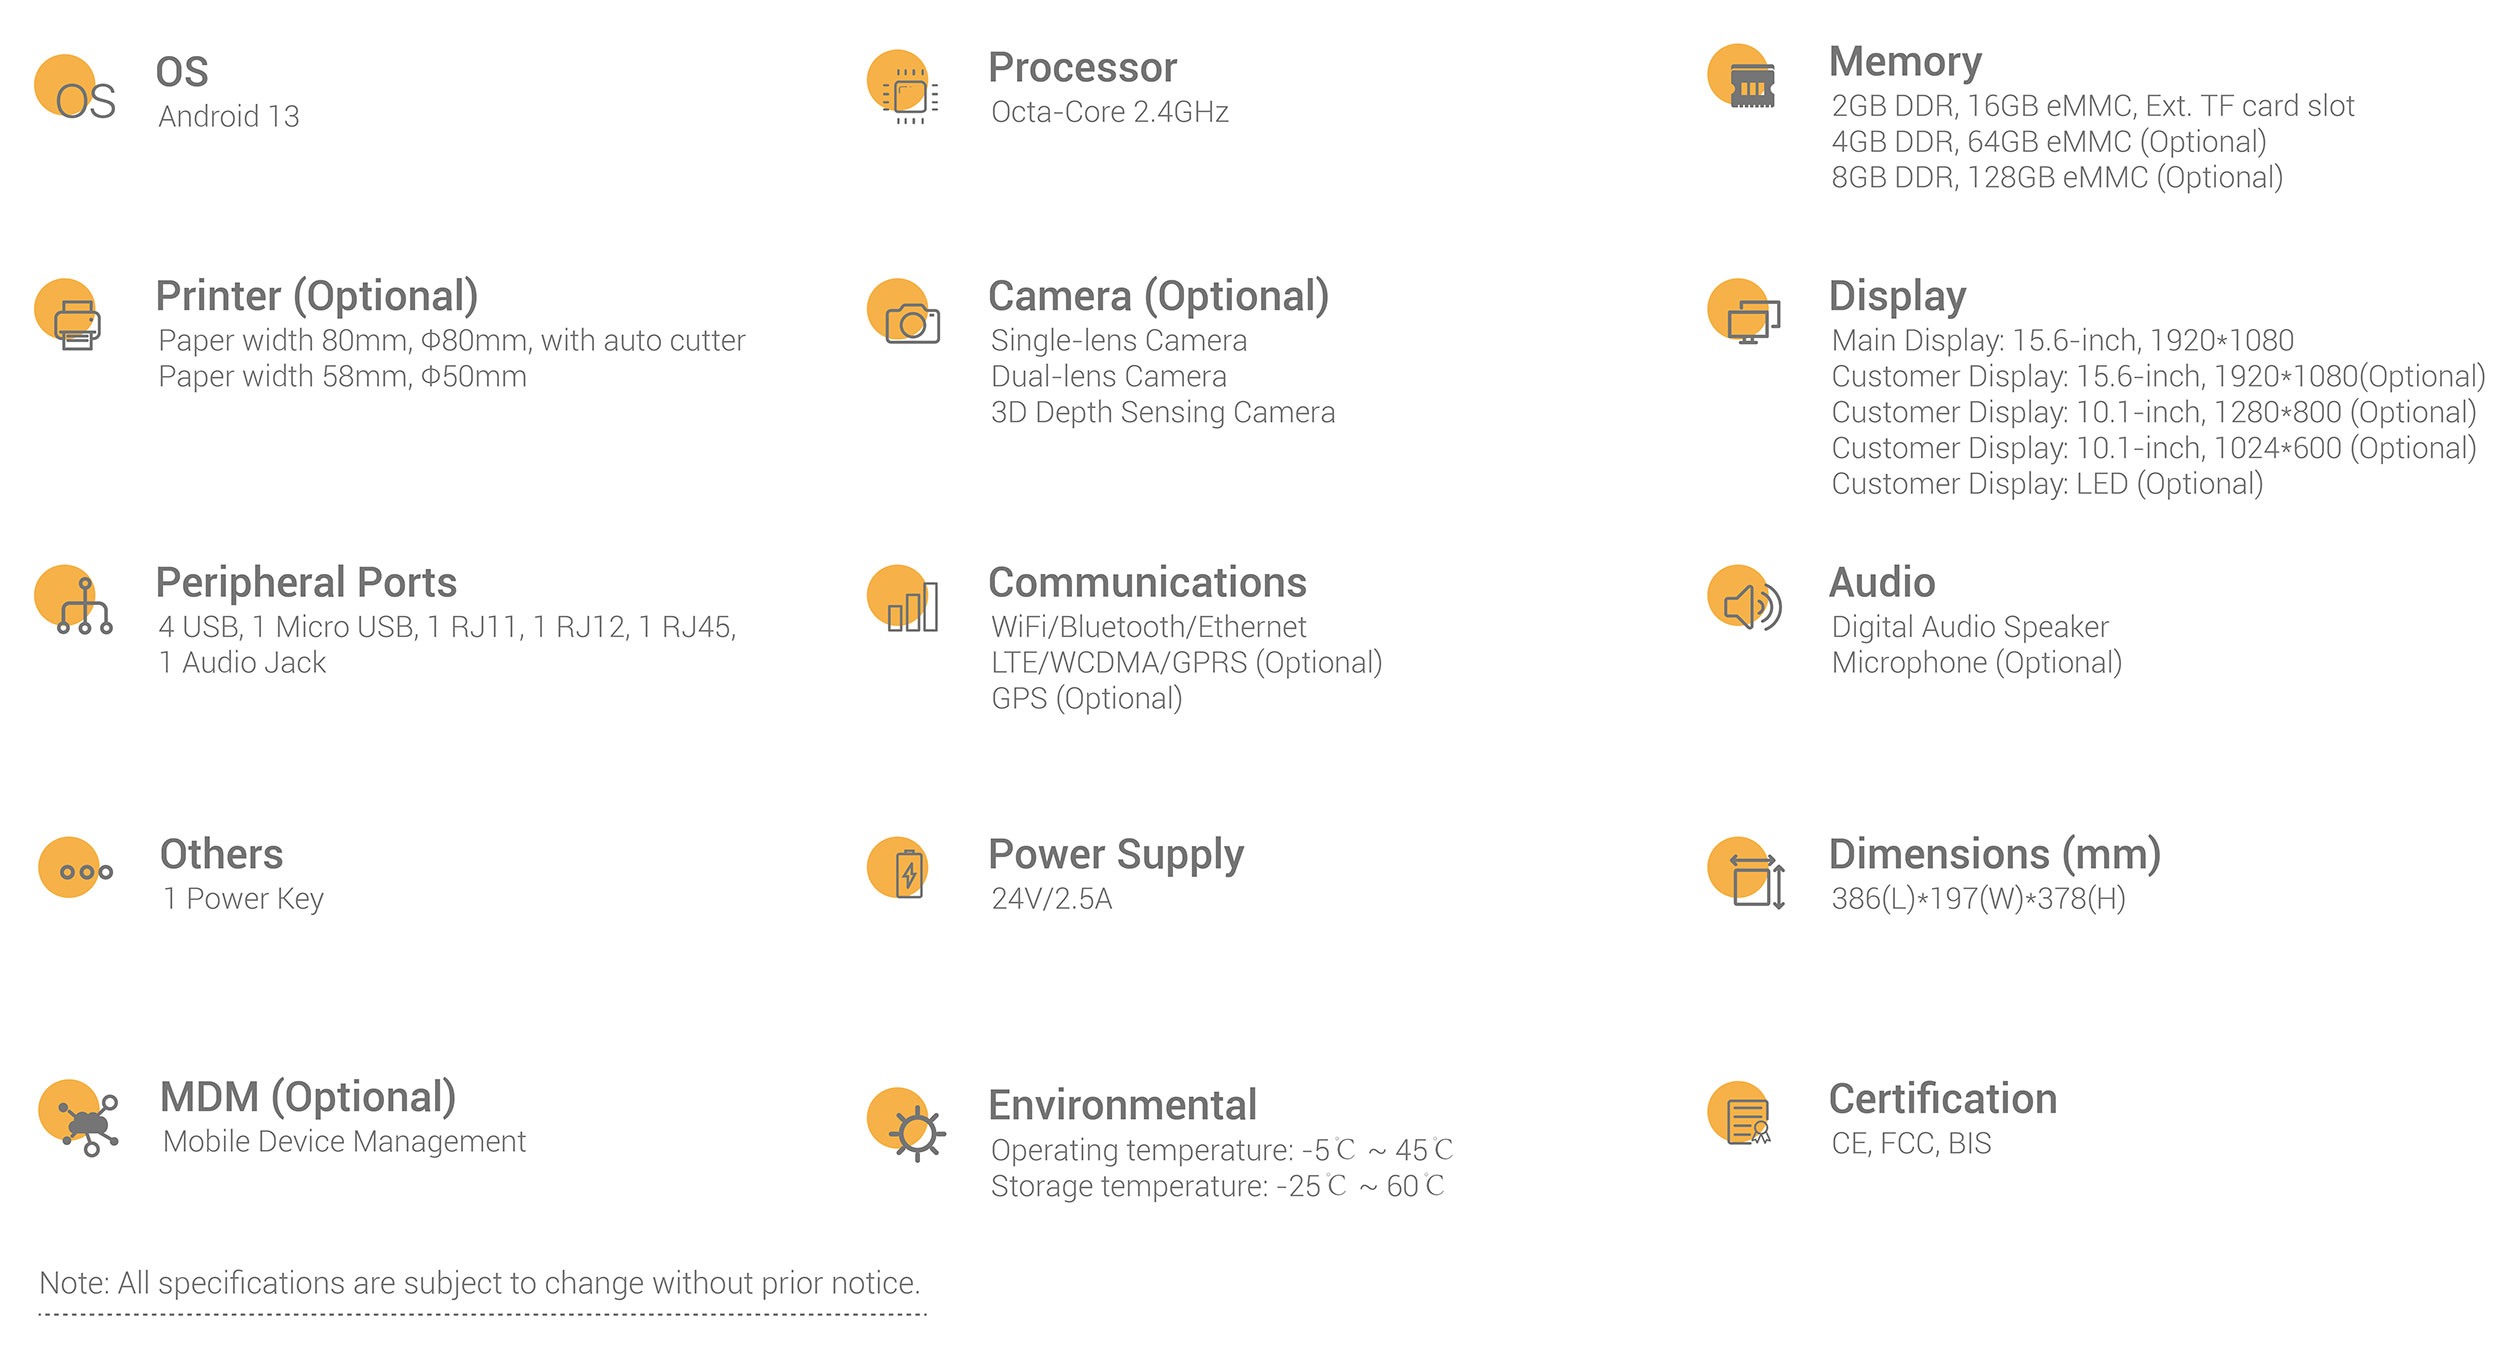Click the Communications heading
This screenshot has height=1347, width=2520.
(1147, 582)
